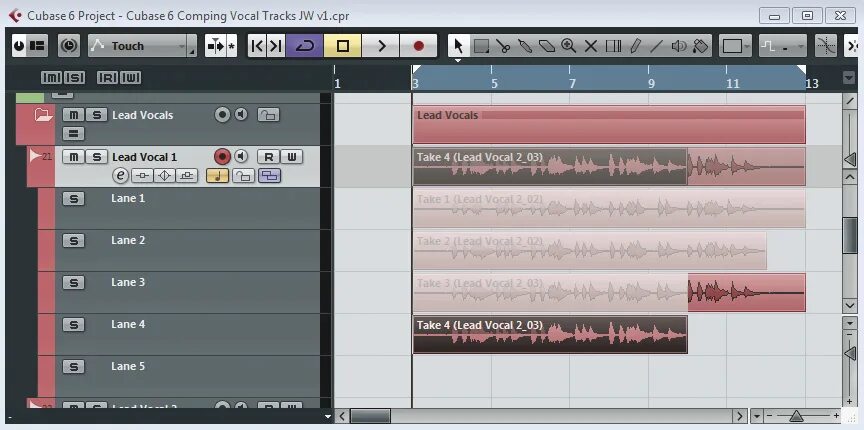Select the Take 2 event in Lane 2
Viewport: 864px width, 430px height.
(590, 251)
